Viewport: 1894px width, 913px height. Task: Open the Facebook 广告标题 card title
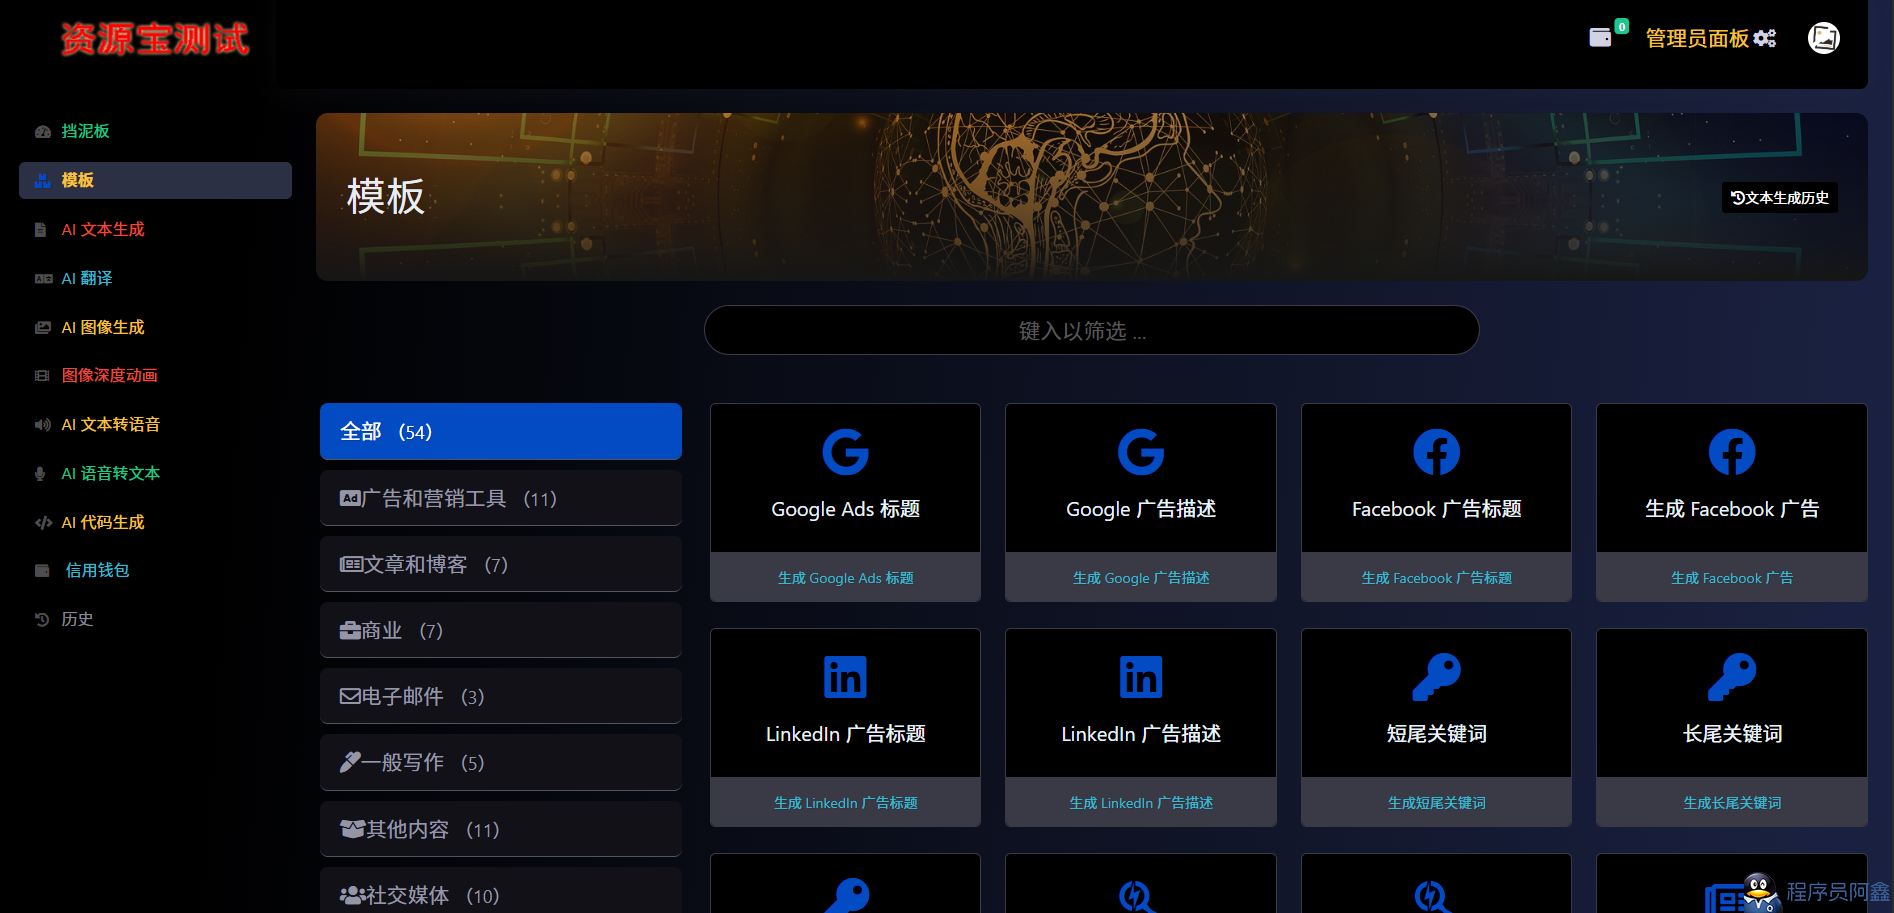point(1436,509)
